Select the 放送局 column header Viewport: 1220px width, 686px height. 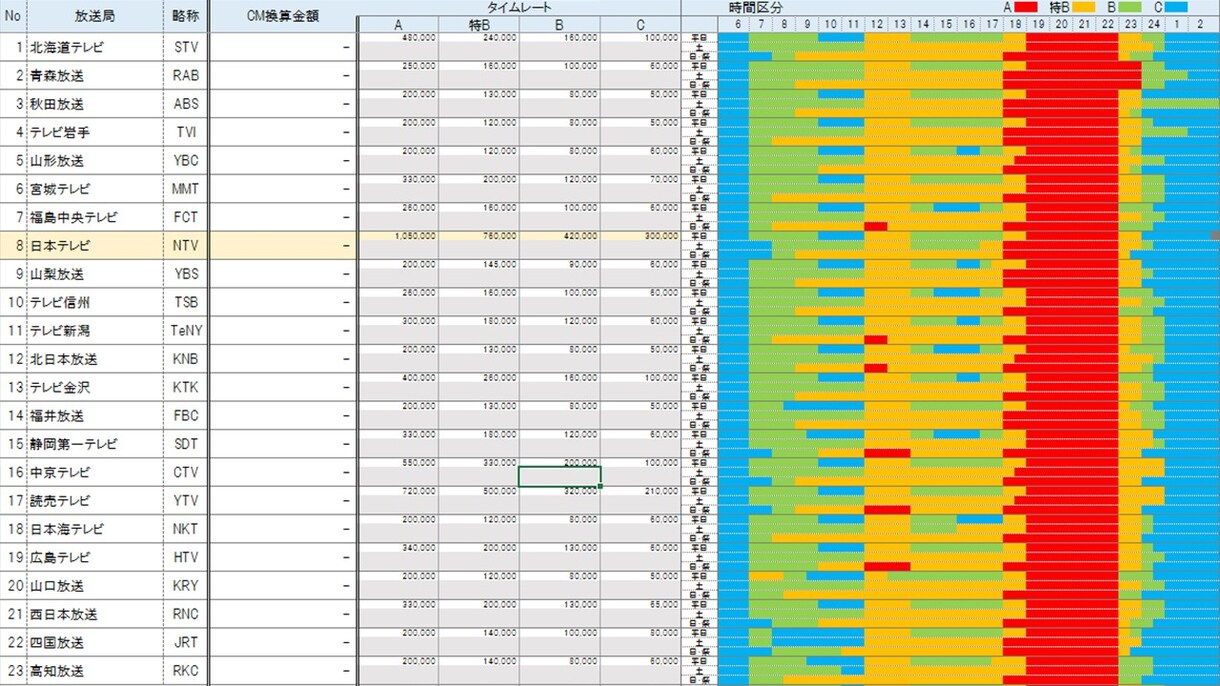tap(95, 16)
